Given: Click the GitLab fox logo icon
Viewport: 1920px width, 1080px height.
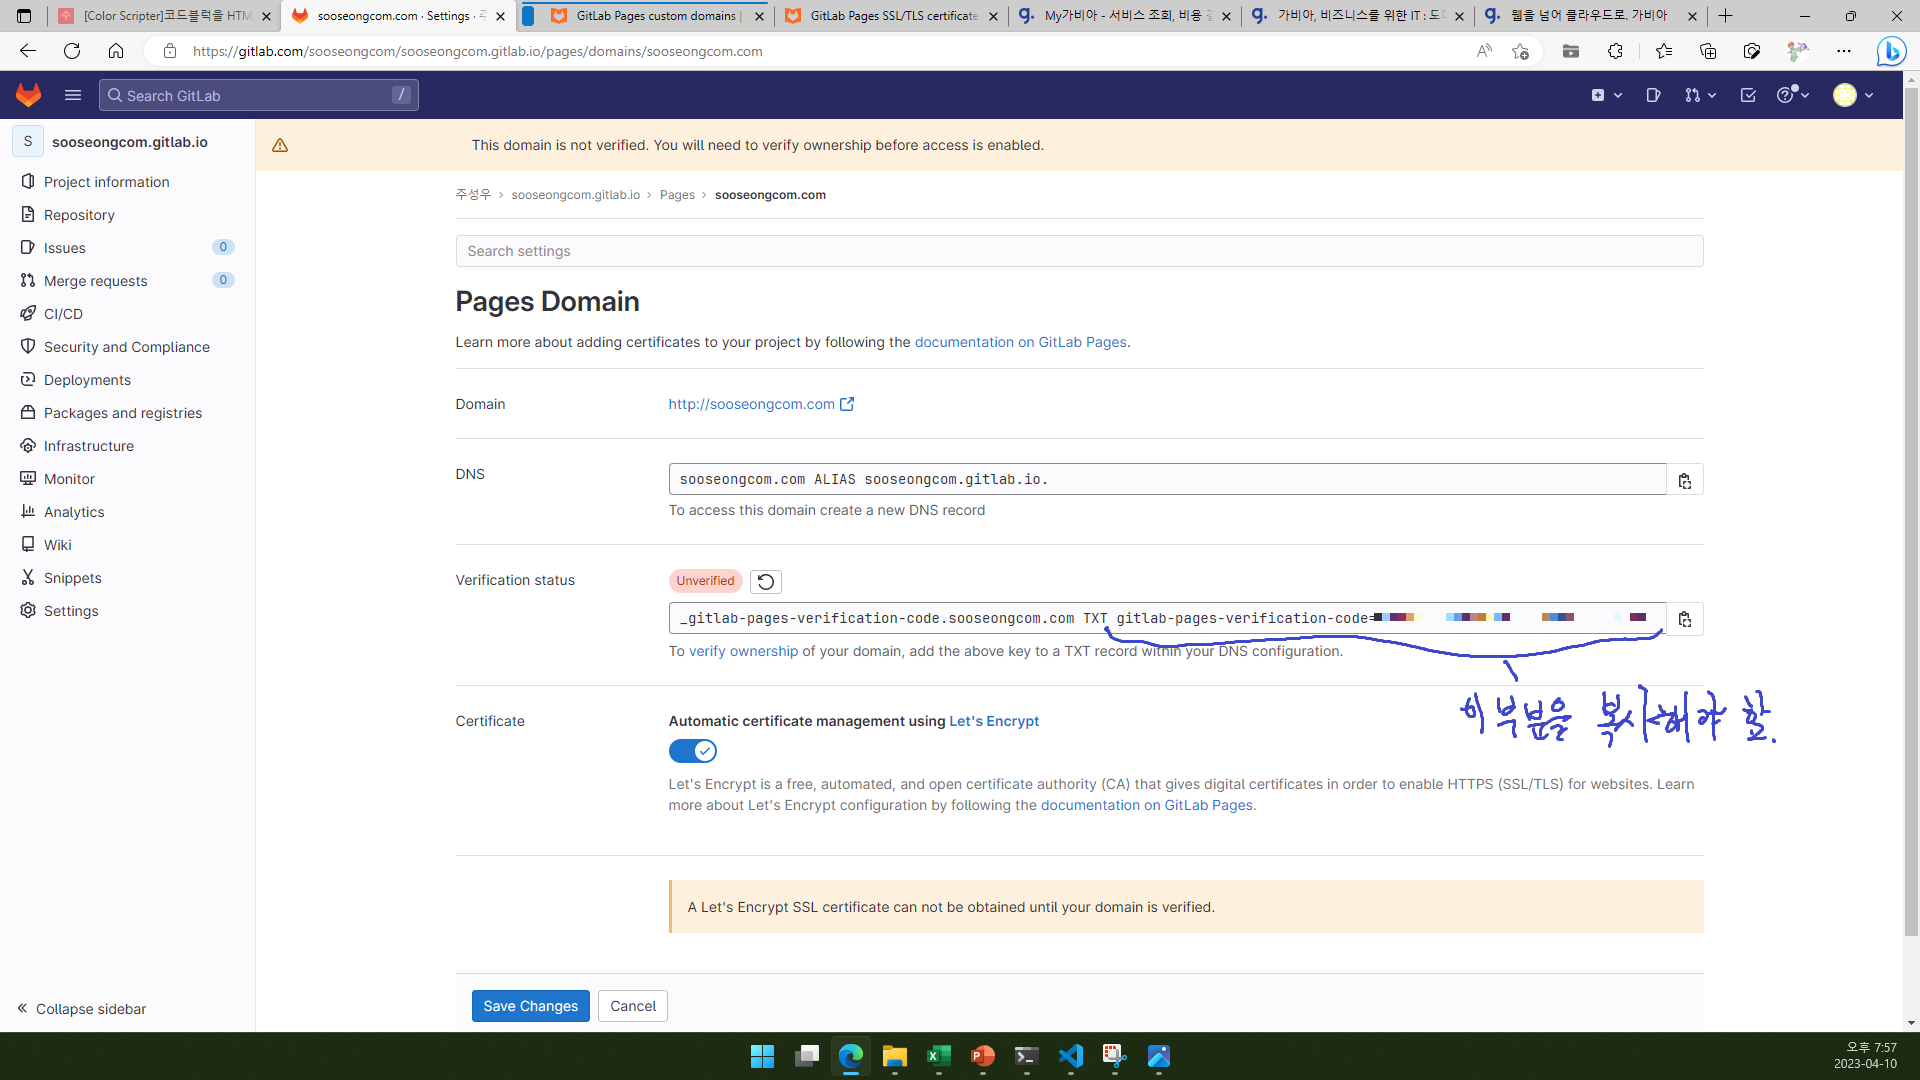Looking at the screenshot, I should (x=29, y=95).
